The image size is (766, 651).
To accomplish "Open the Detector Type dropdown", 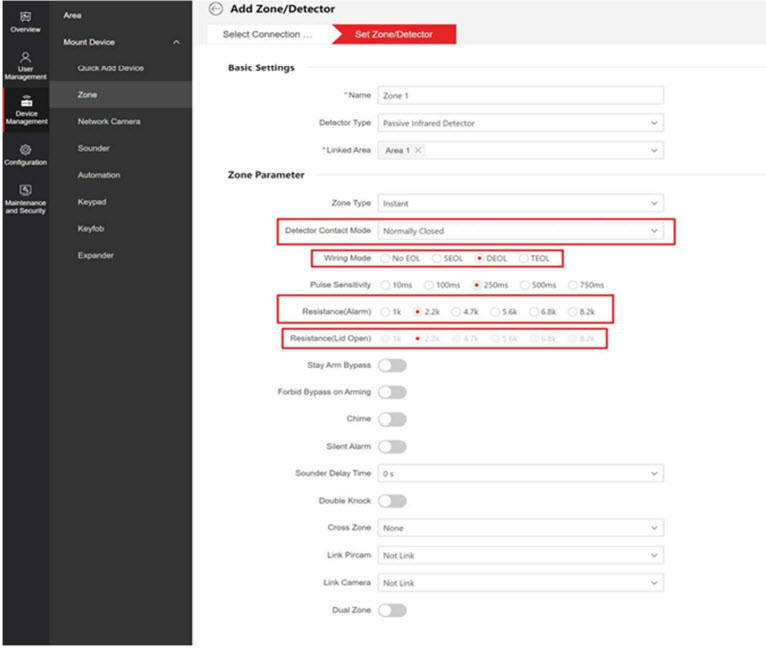I will click(520, 123).
